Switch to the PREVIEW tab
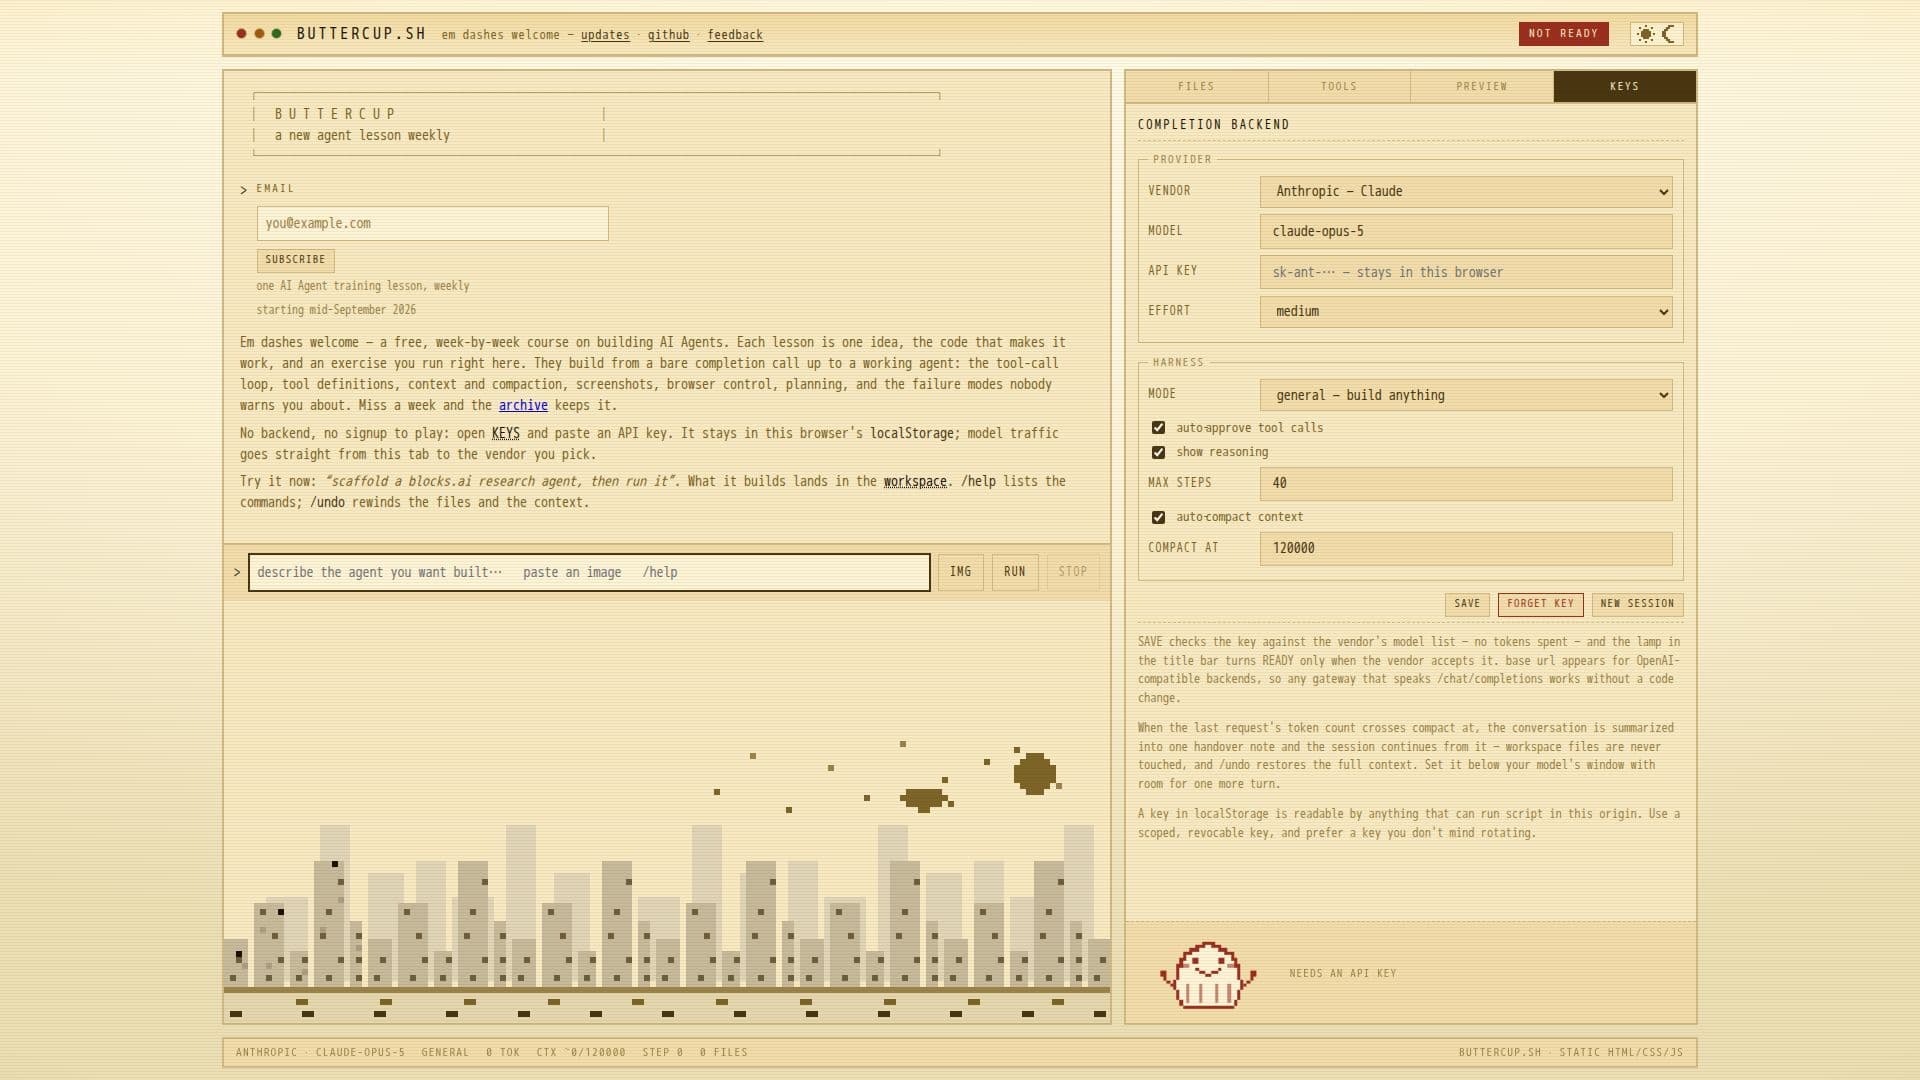The image size is (1920, 1080). 1482,87
